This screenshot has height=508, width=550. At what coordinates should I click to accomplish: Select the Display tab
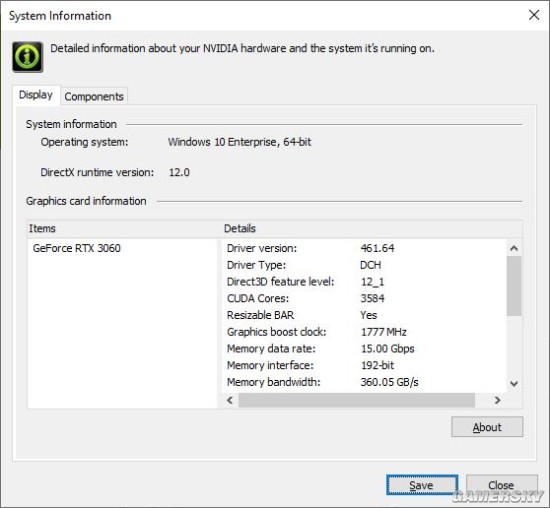(36, 95)
